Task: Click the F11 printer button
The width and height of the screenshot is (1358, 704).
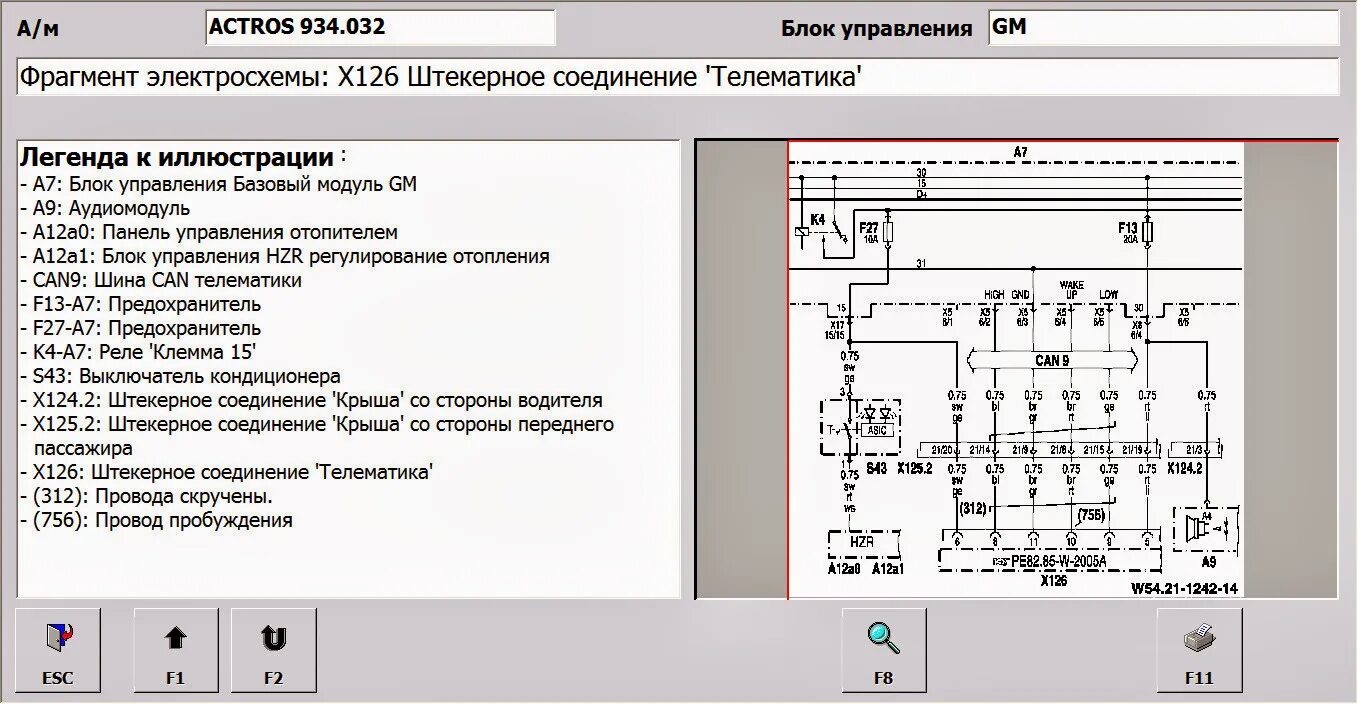Action: [1199, 650]
